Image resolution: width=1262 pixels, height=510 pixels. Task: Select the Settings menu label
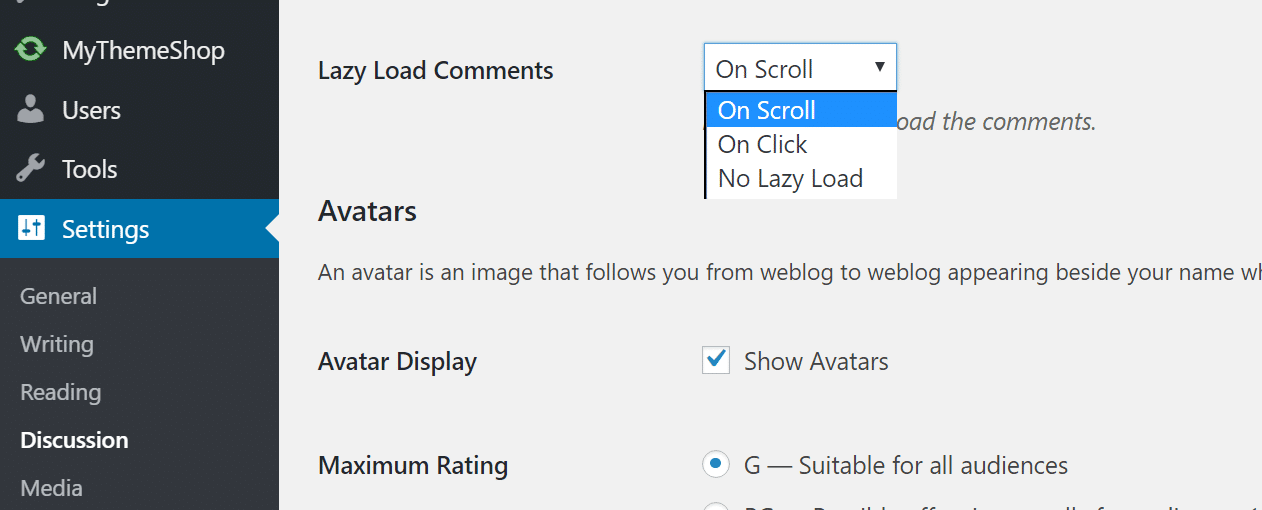(105, 229)
